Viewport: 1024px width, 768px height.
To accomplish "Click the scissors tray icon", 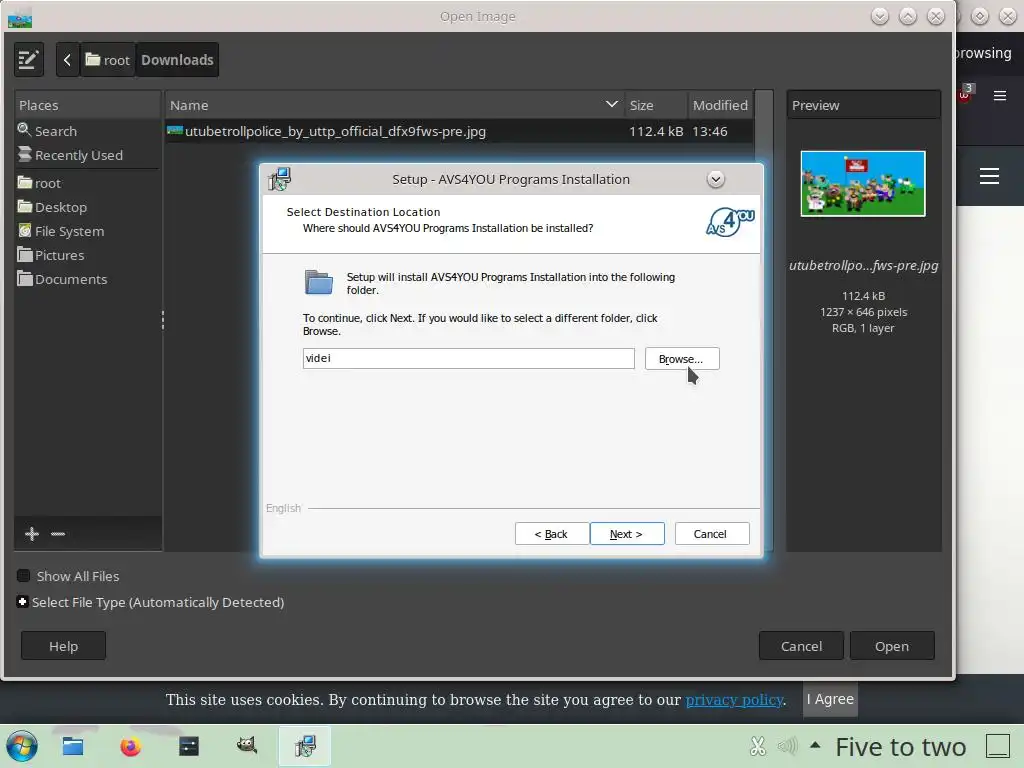I will tap(758, 746).
